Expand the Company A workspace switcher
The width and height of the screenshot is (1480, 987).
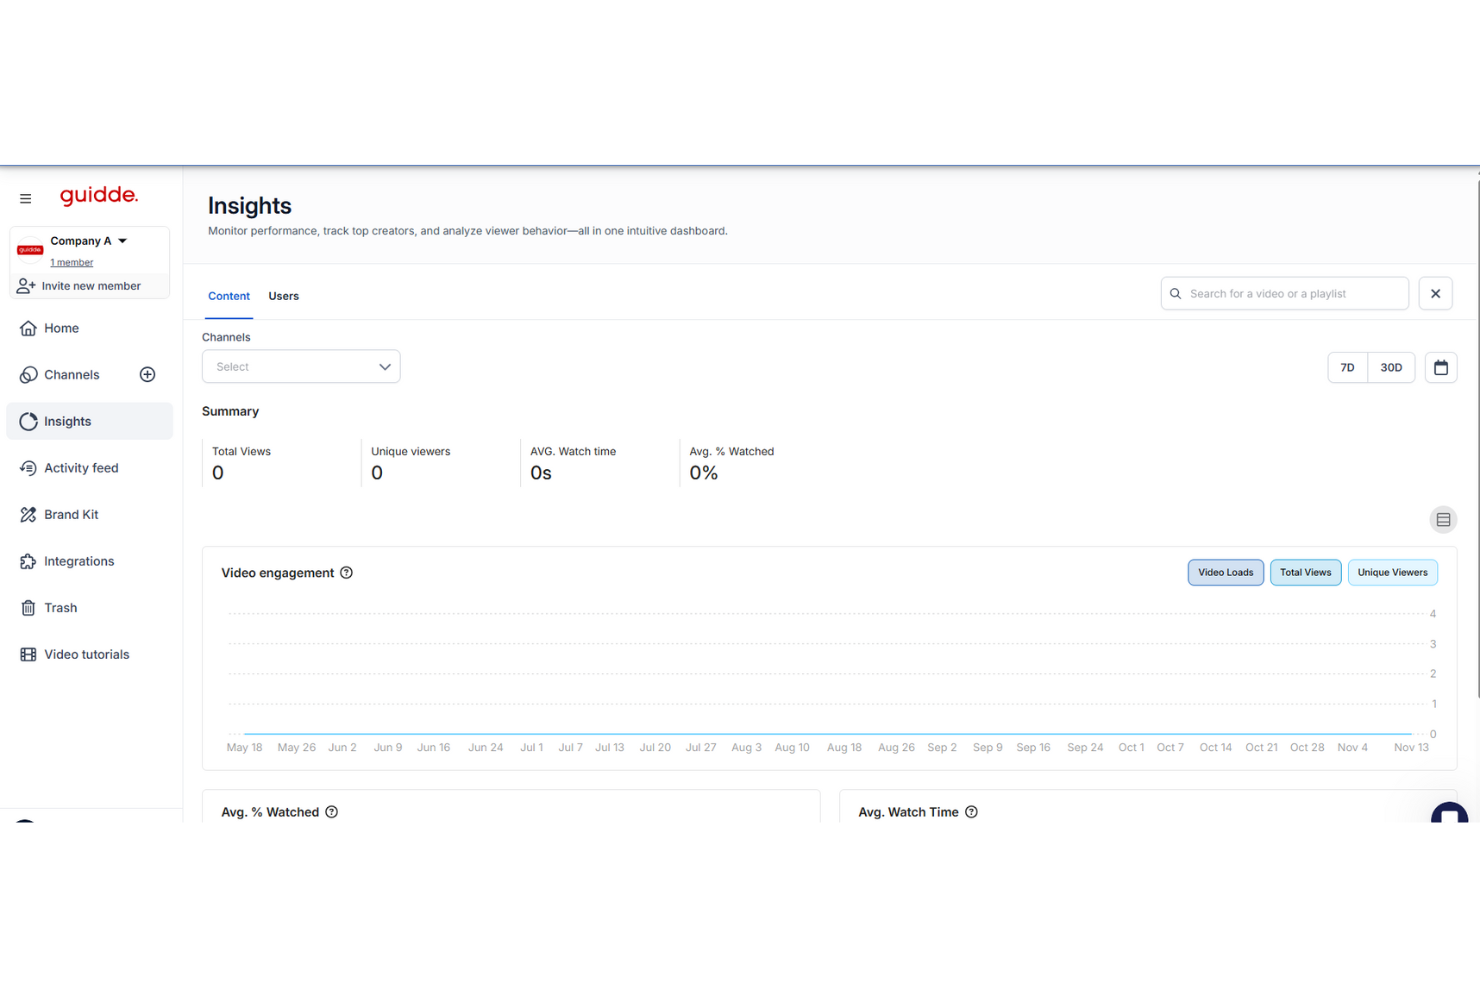pos(90,241)
